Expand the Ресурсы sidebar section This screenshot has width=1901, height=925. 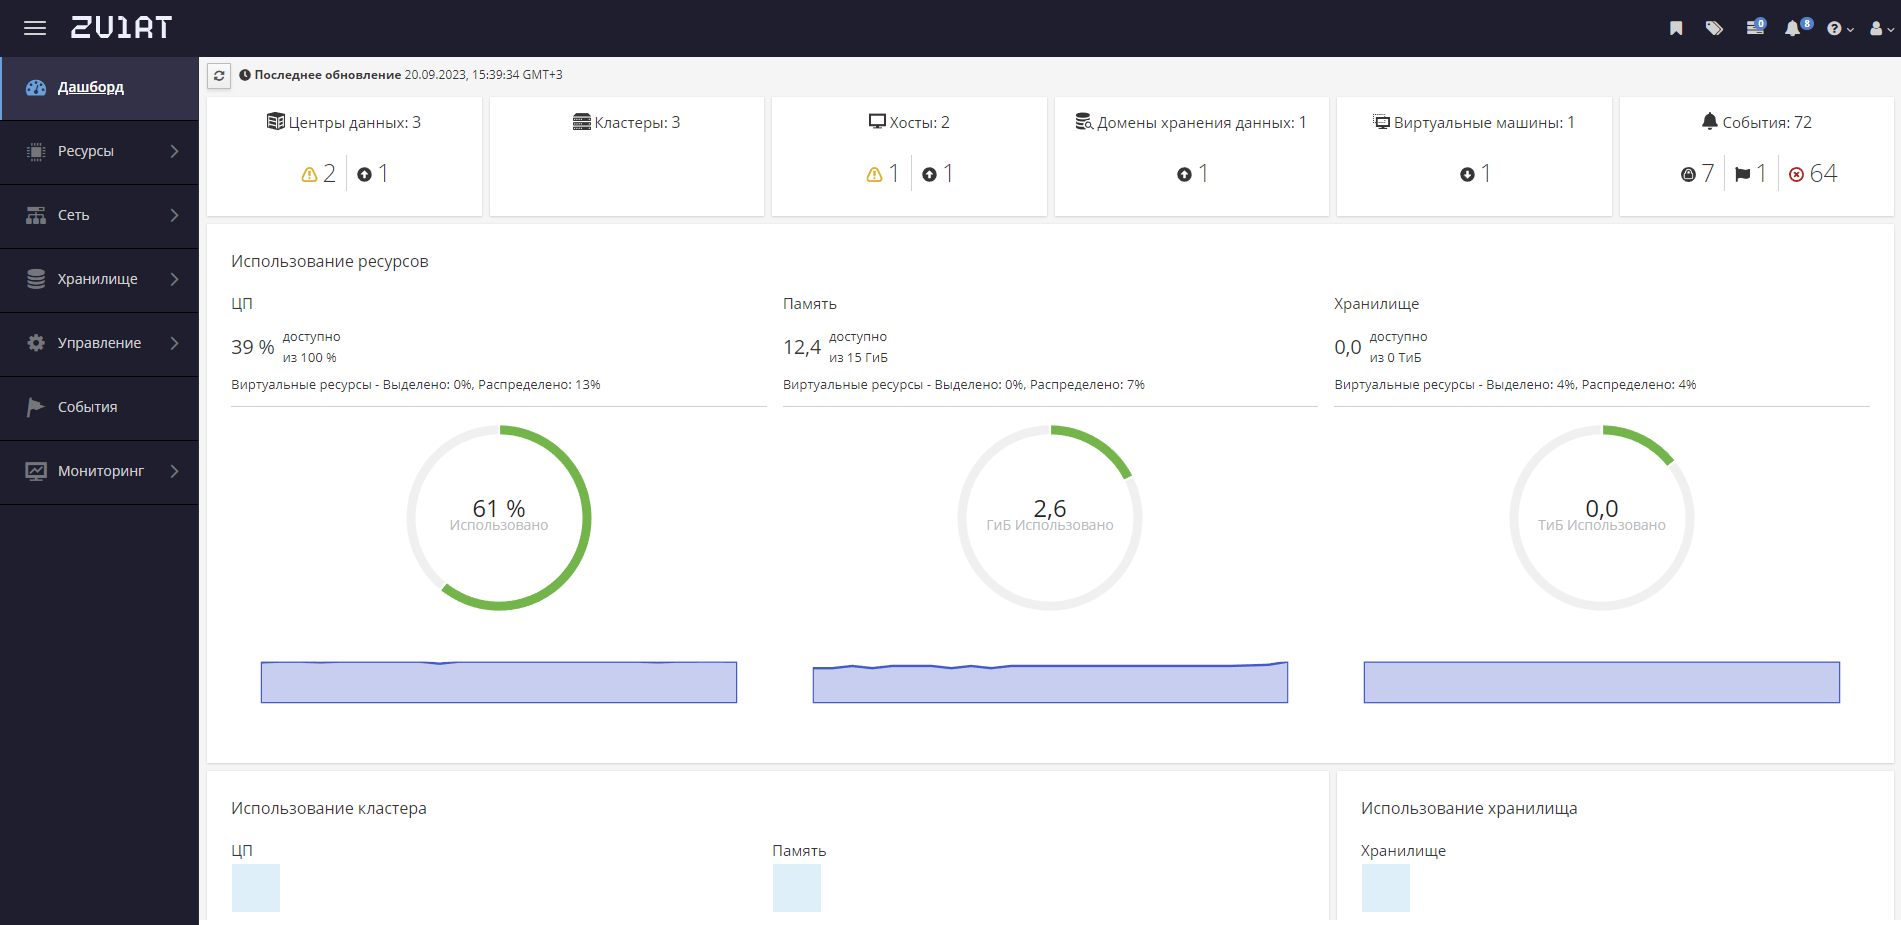click(99, 151)
